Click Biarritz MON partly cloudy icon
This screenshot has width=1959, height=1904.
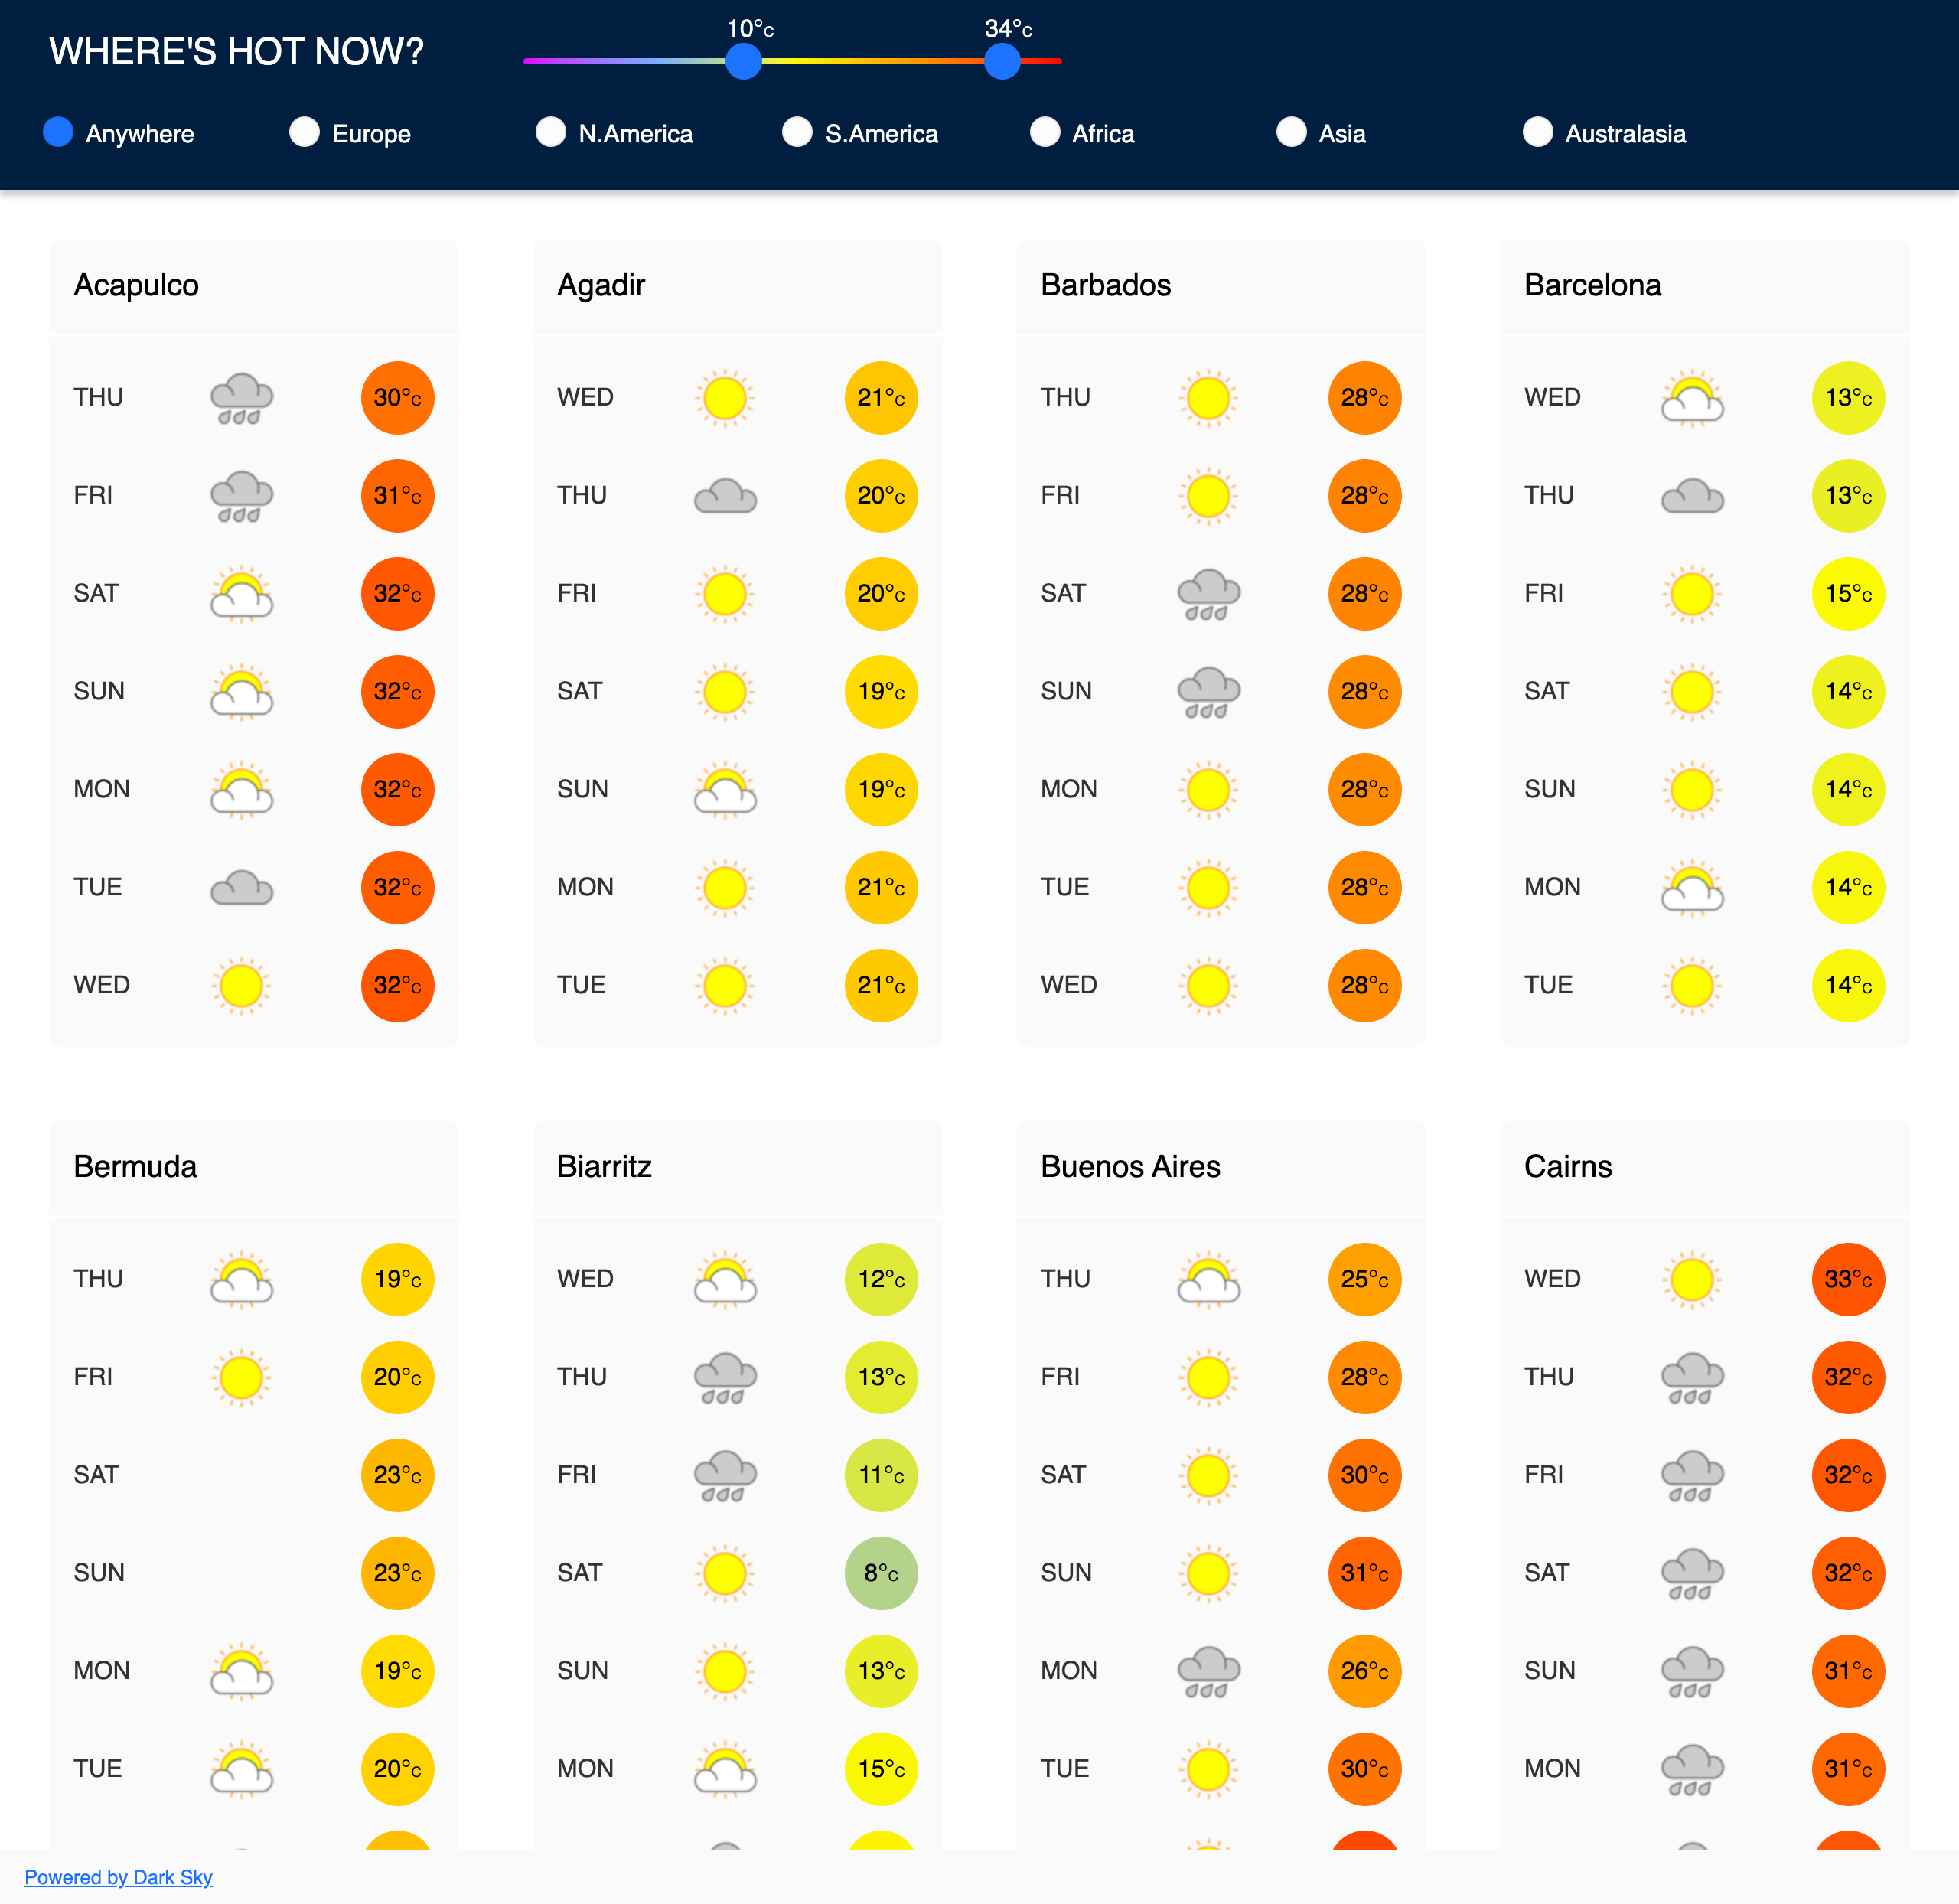(725, 1769)
